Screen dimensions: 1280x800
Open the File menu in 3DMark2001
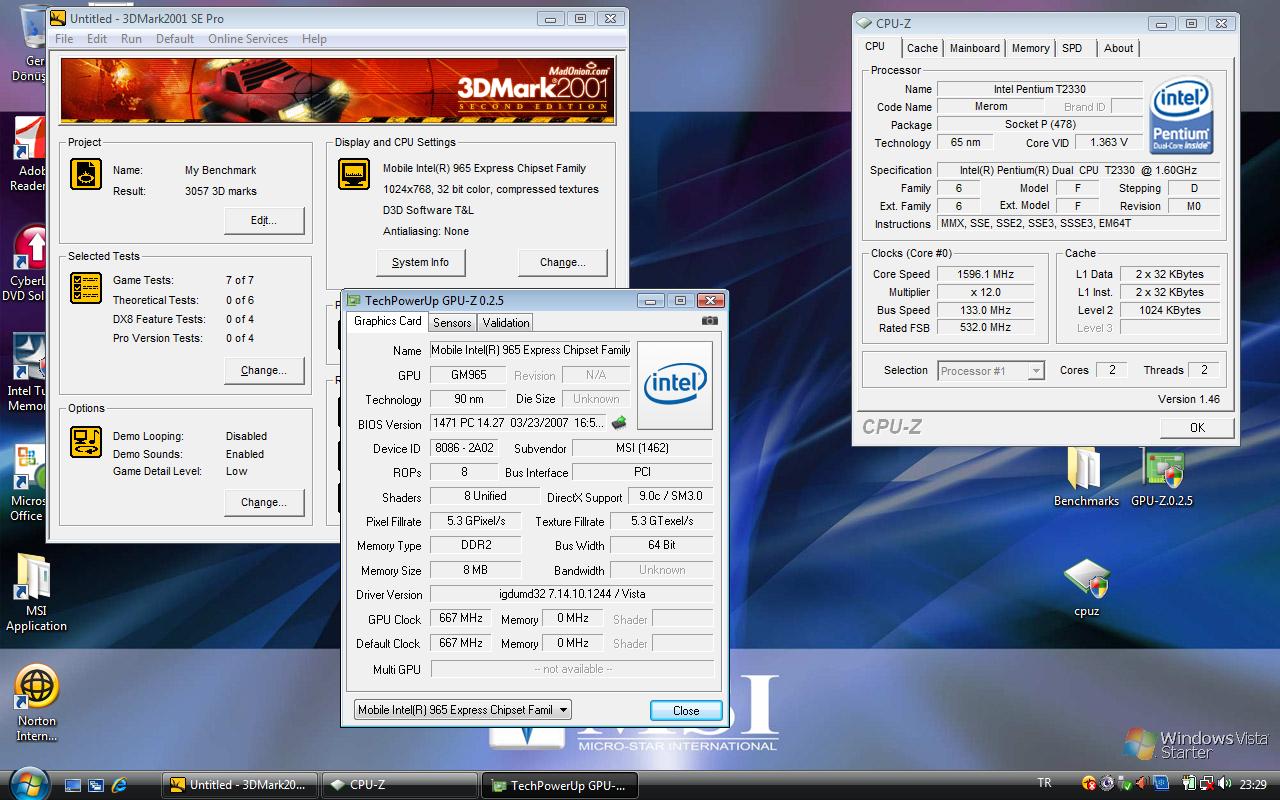[x=64, y=39]
